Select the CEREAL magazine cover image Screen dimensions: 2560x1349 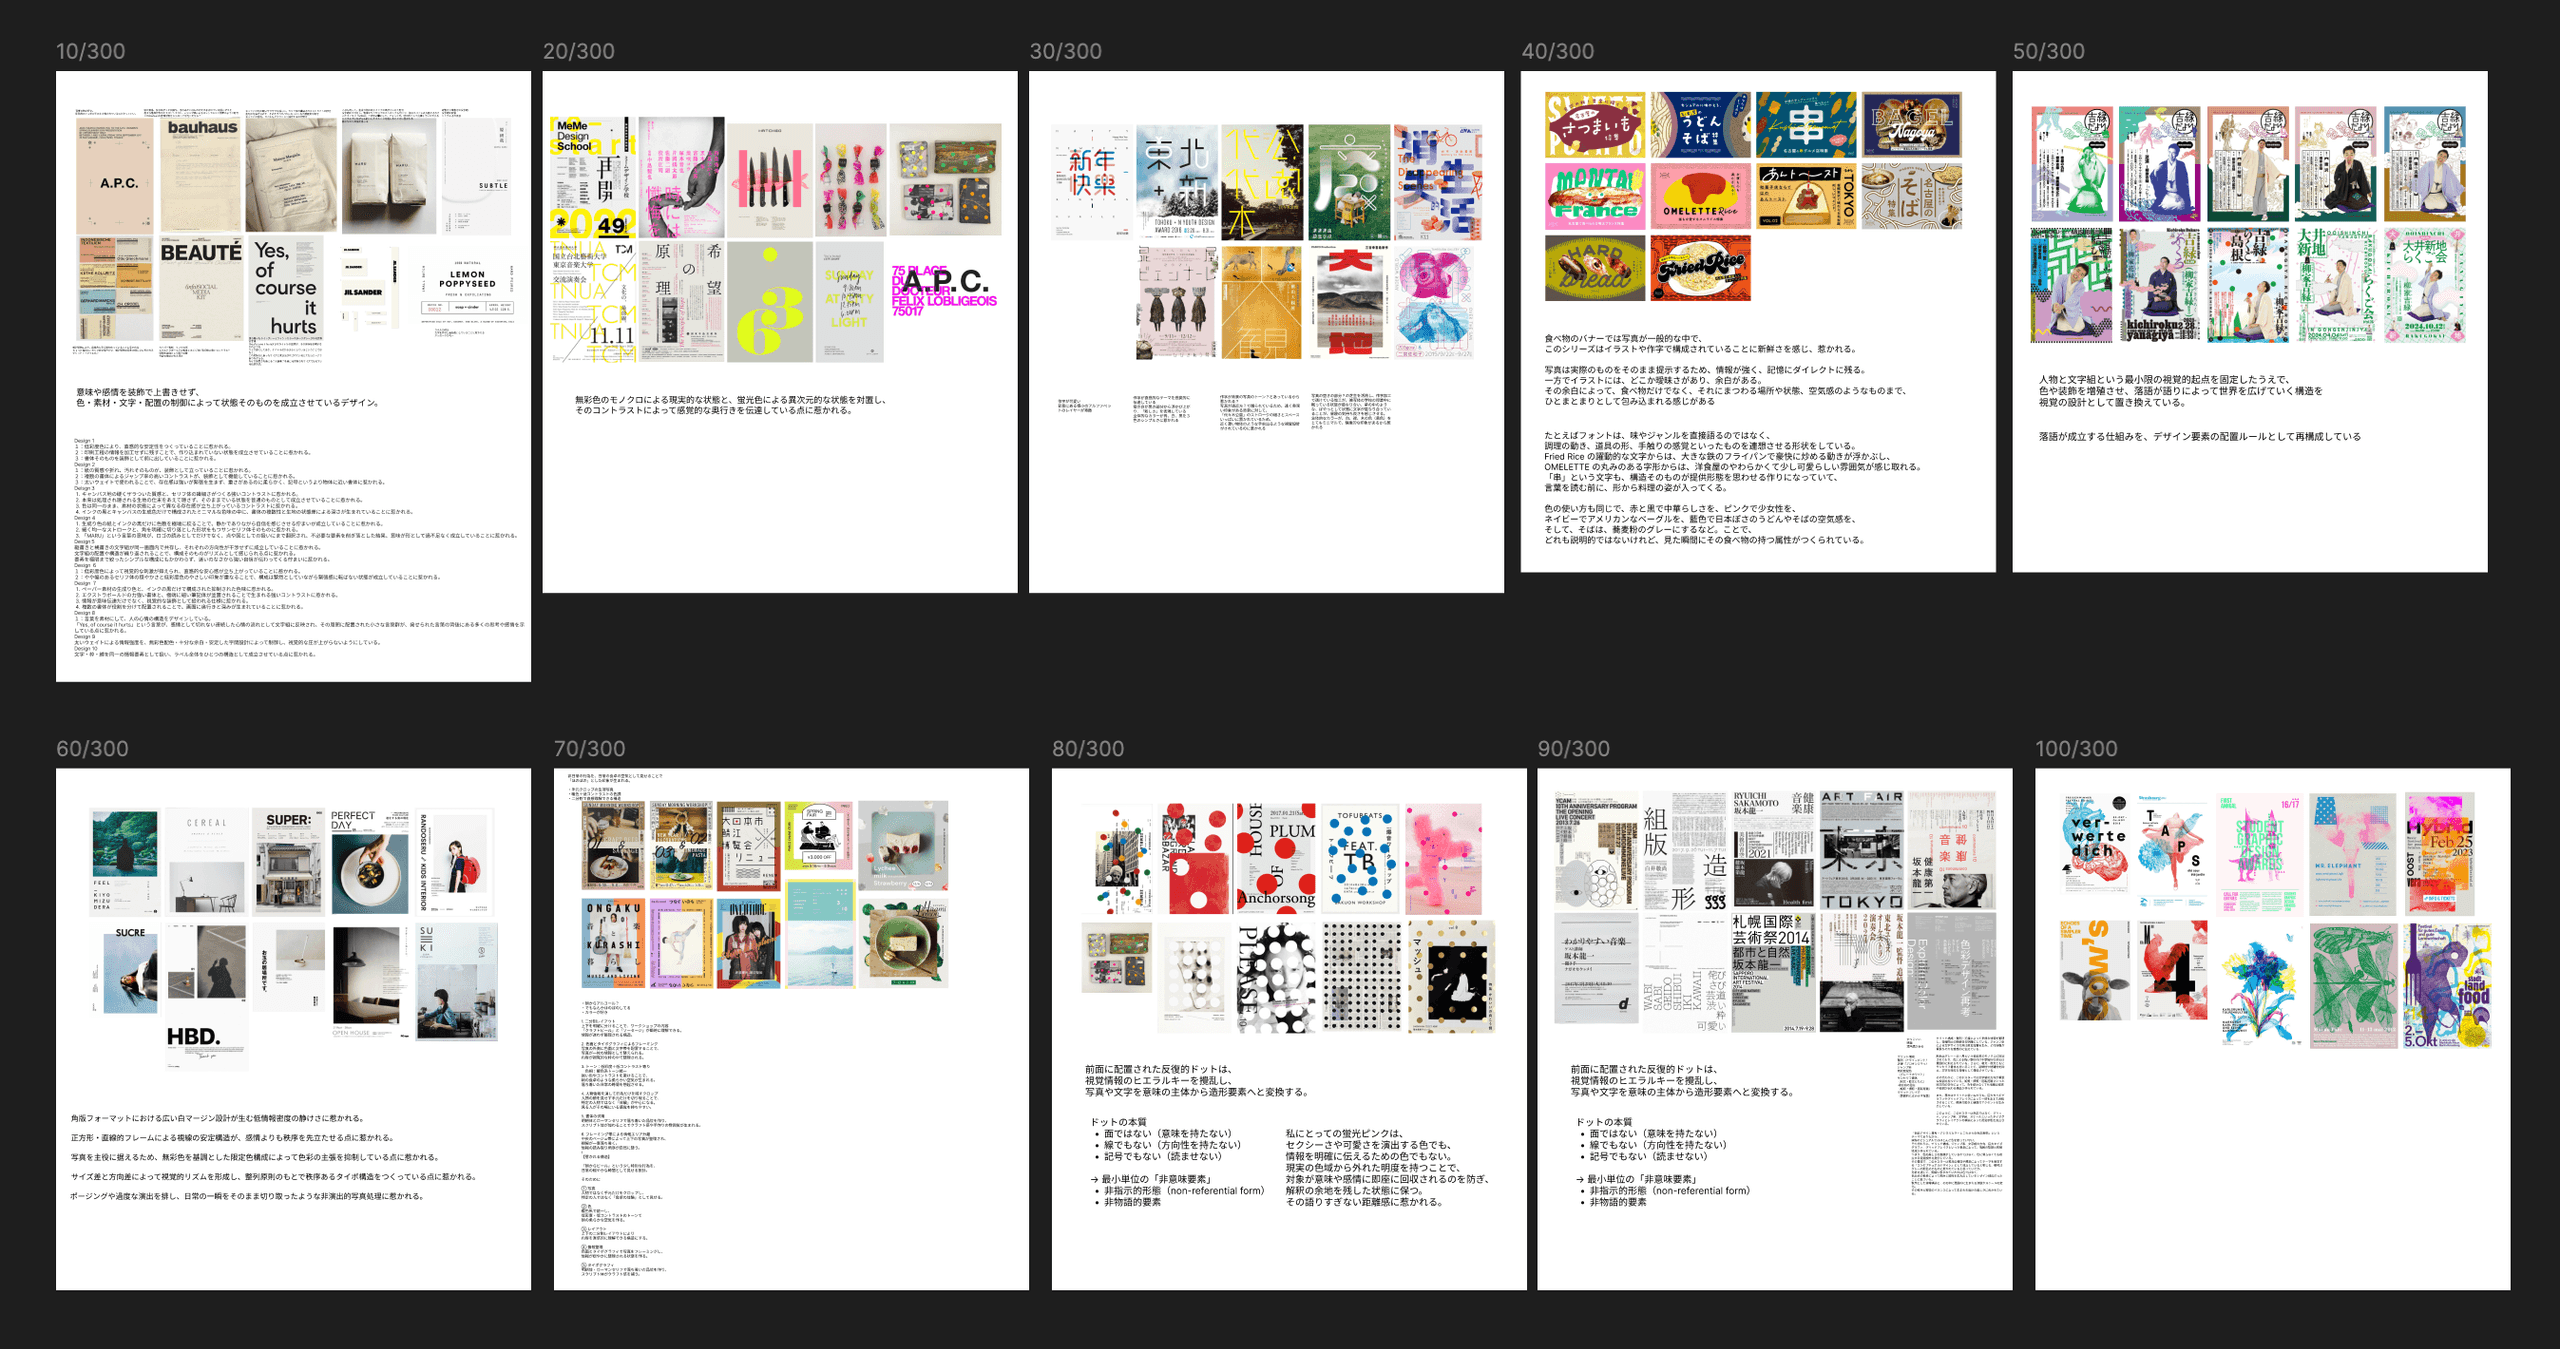[206, 862]
